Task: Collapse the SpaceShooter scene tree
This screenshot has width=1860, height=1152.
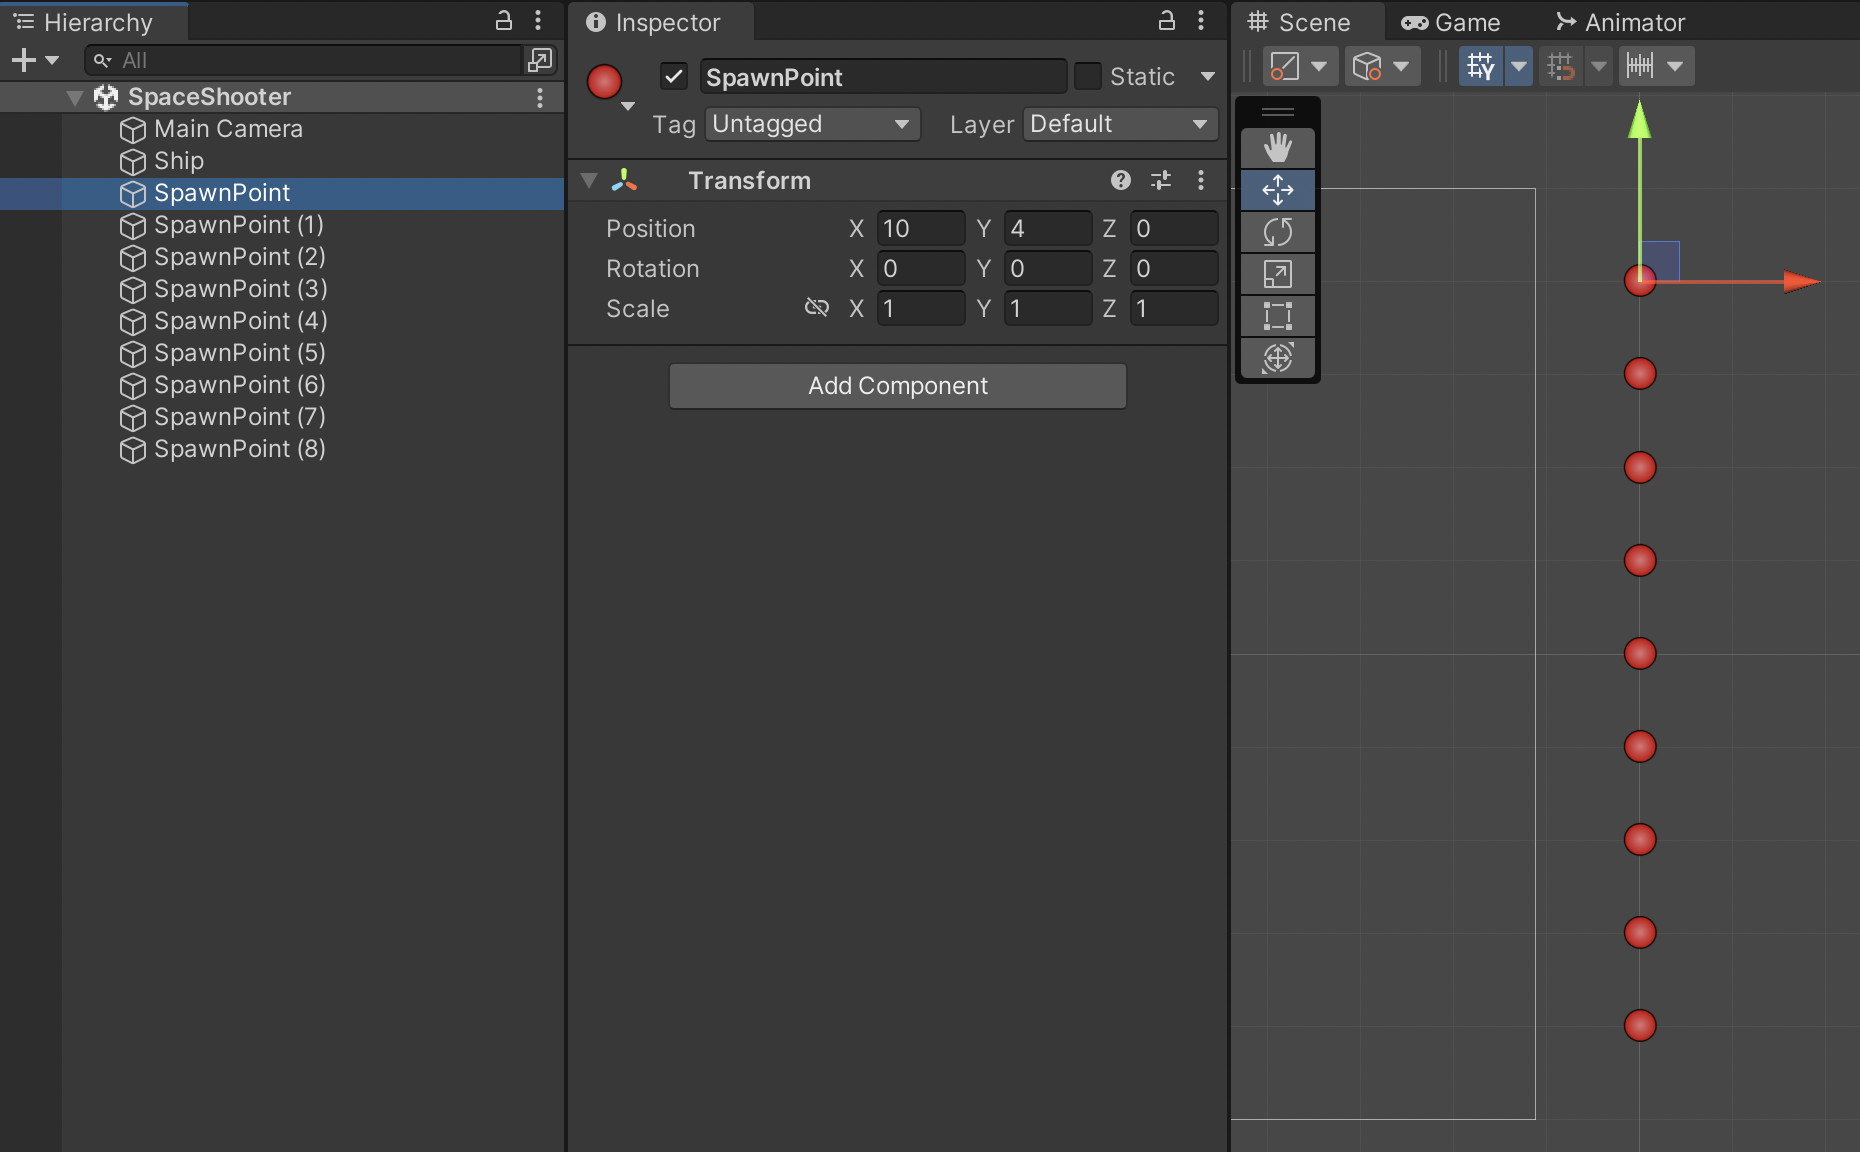Action: pos(75,98)
